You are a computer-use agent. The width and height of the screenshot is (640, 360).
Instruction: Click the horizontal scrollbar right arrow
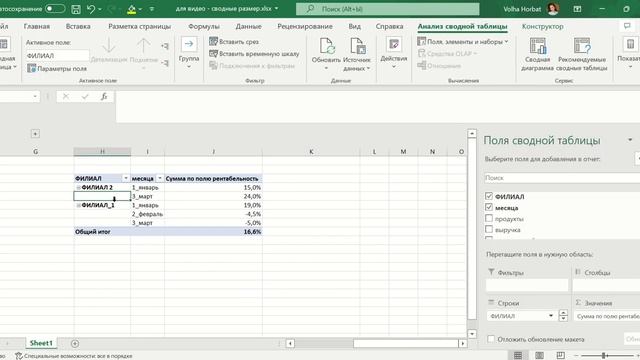click(462, 344)
